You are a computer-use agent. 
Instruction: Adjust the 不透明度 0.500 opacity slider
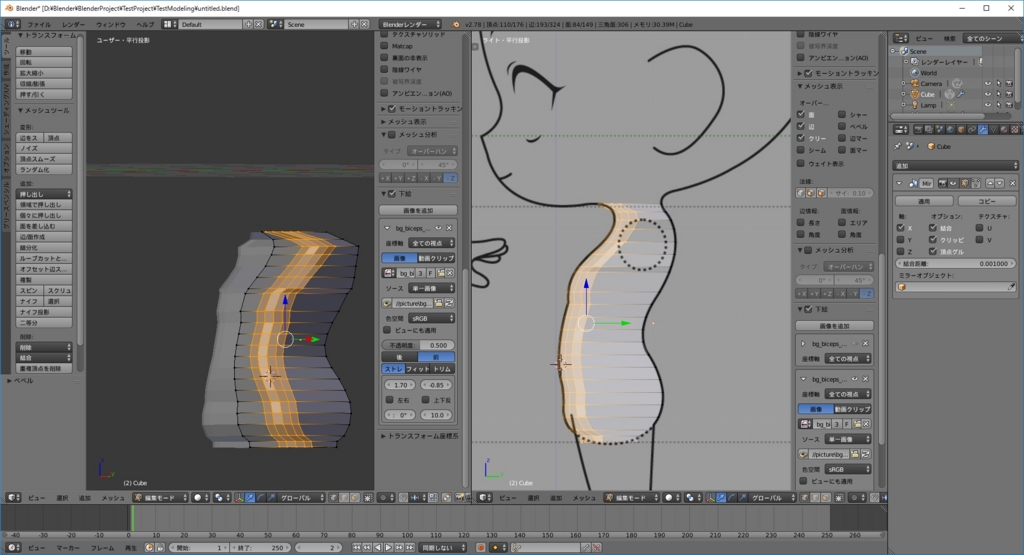418,345
